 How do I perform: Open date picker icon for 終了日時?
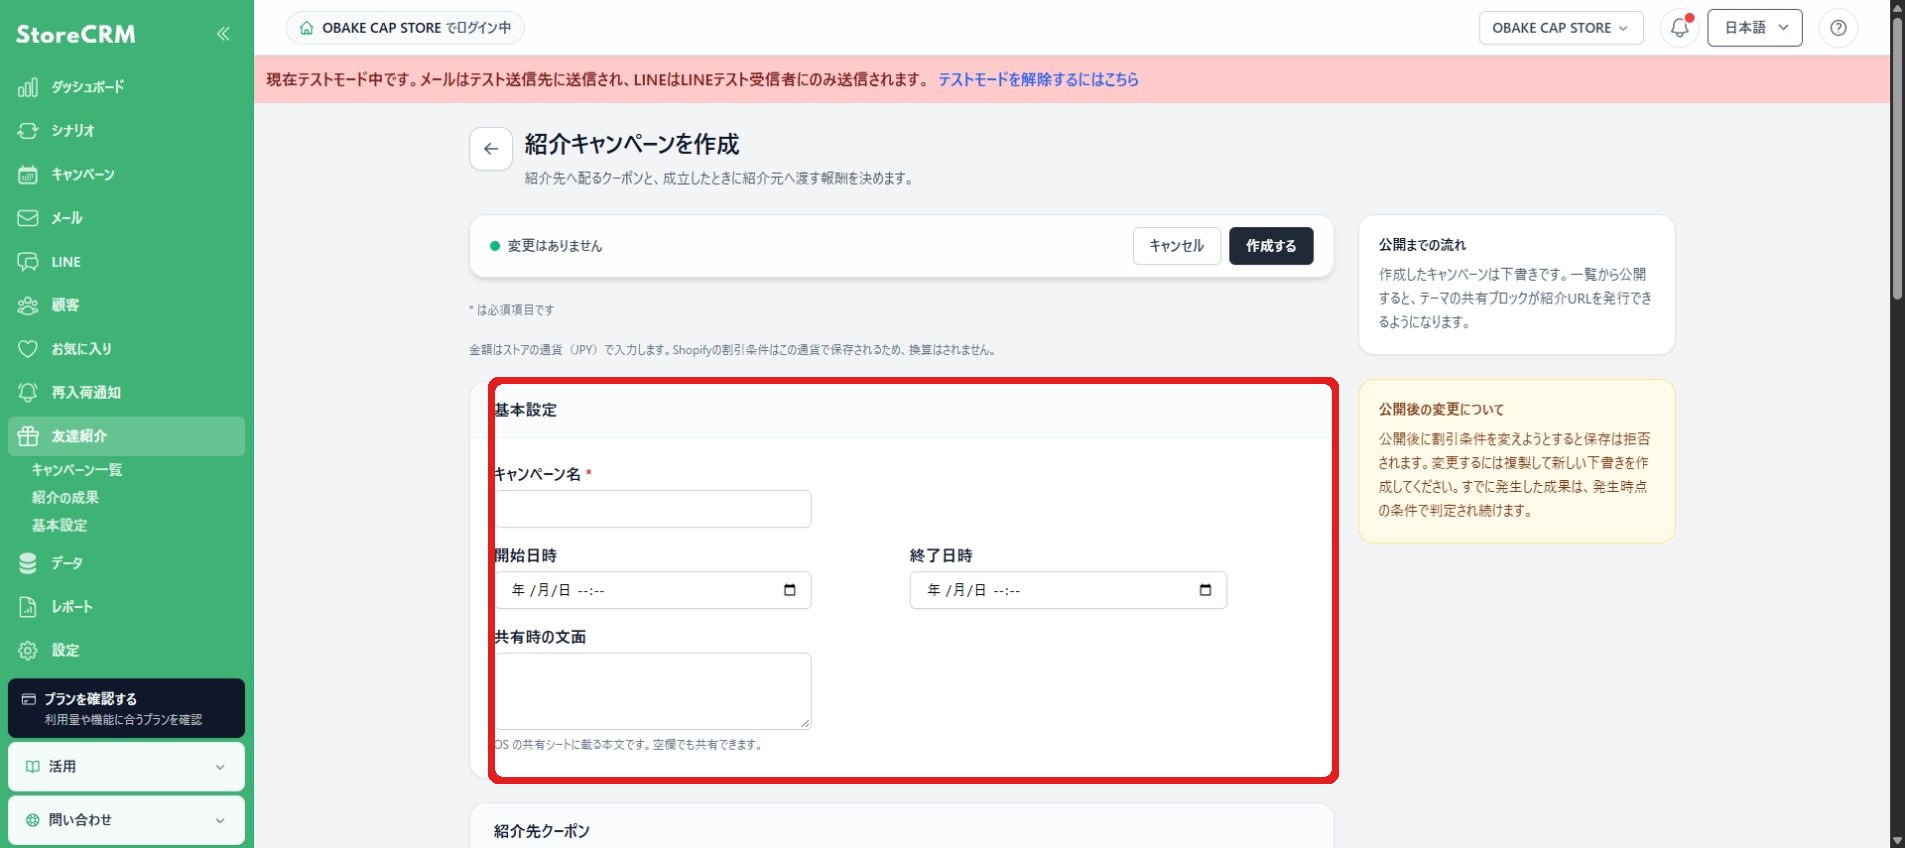(x=1205, y=590)
